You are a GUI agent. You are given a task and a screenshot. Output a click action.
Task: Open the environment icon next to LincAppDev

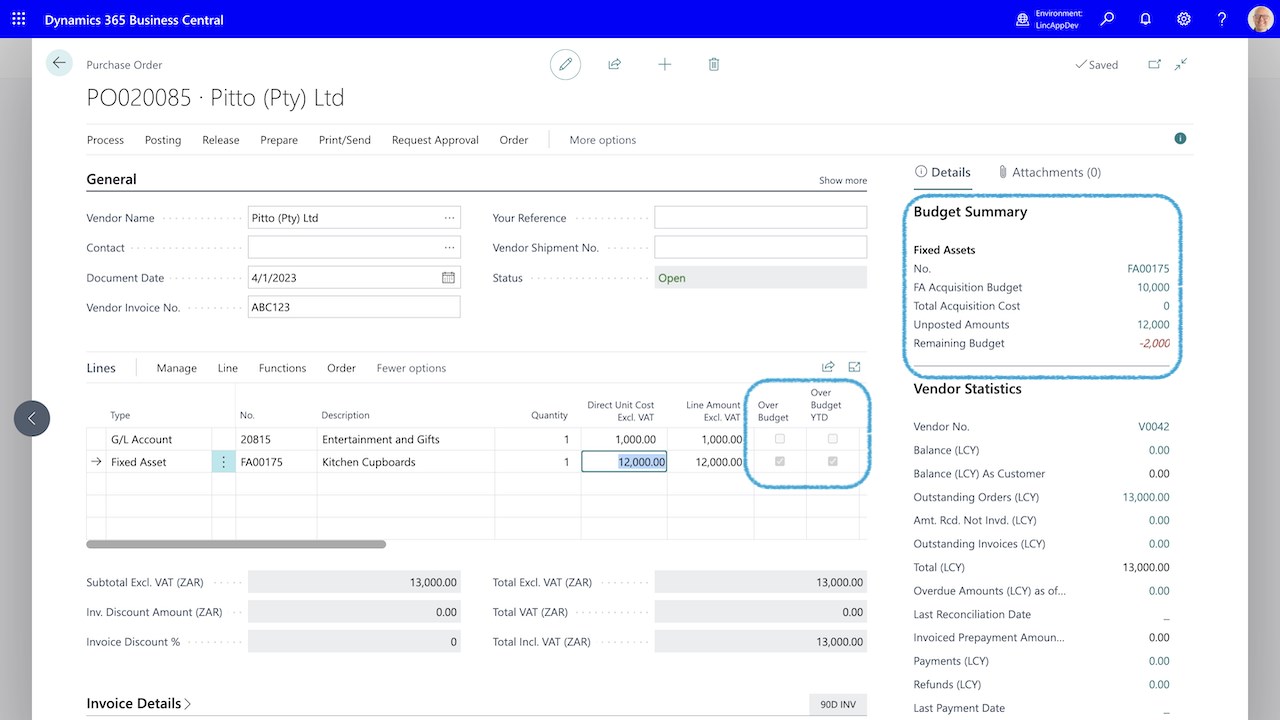point(1022,19)
